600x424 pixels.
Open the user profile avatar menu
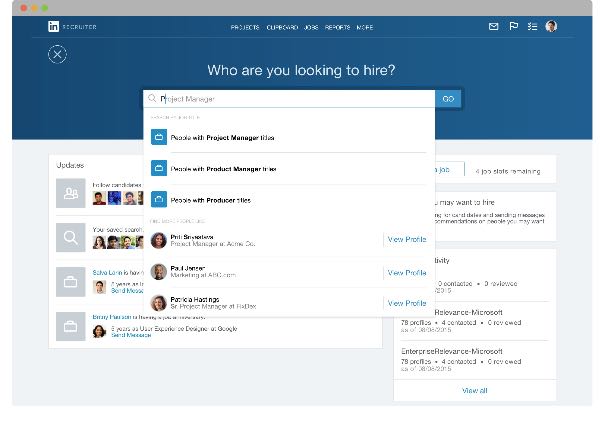pos(551,26)
